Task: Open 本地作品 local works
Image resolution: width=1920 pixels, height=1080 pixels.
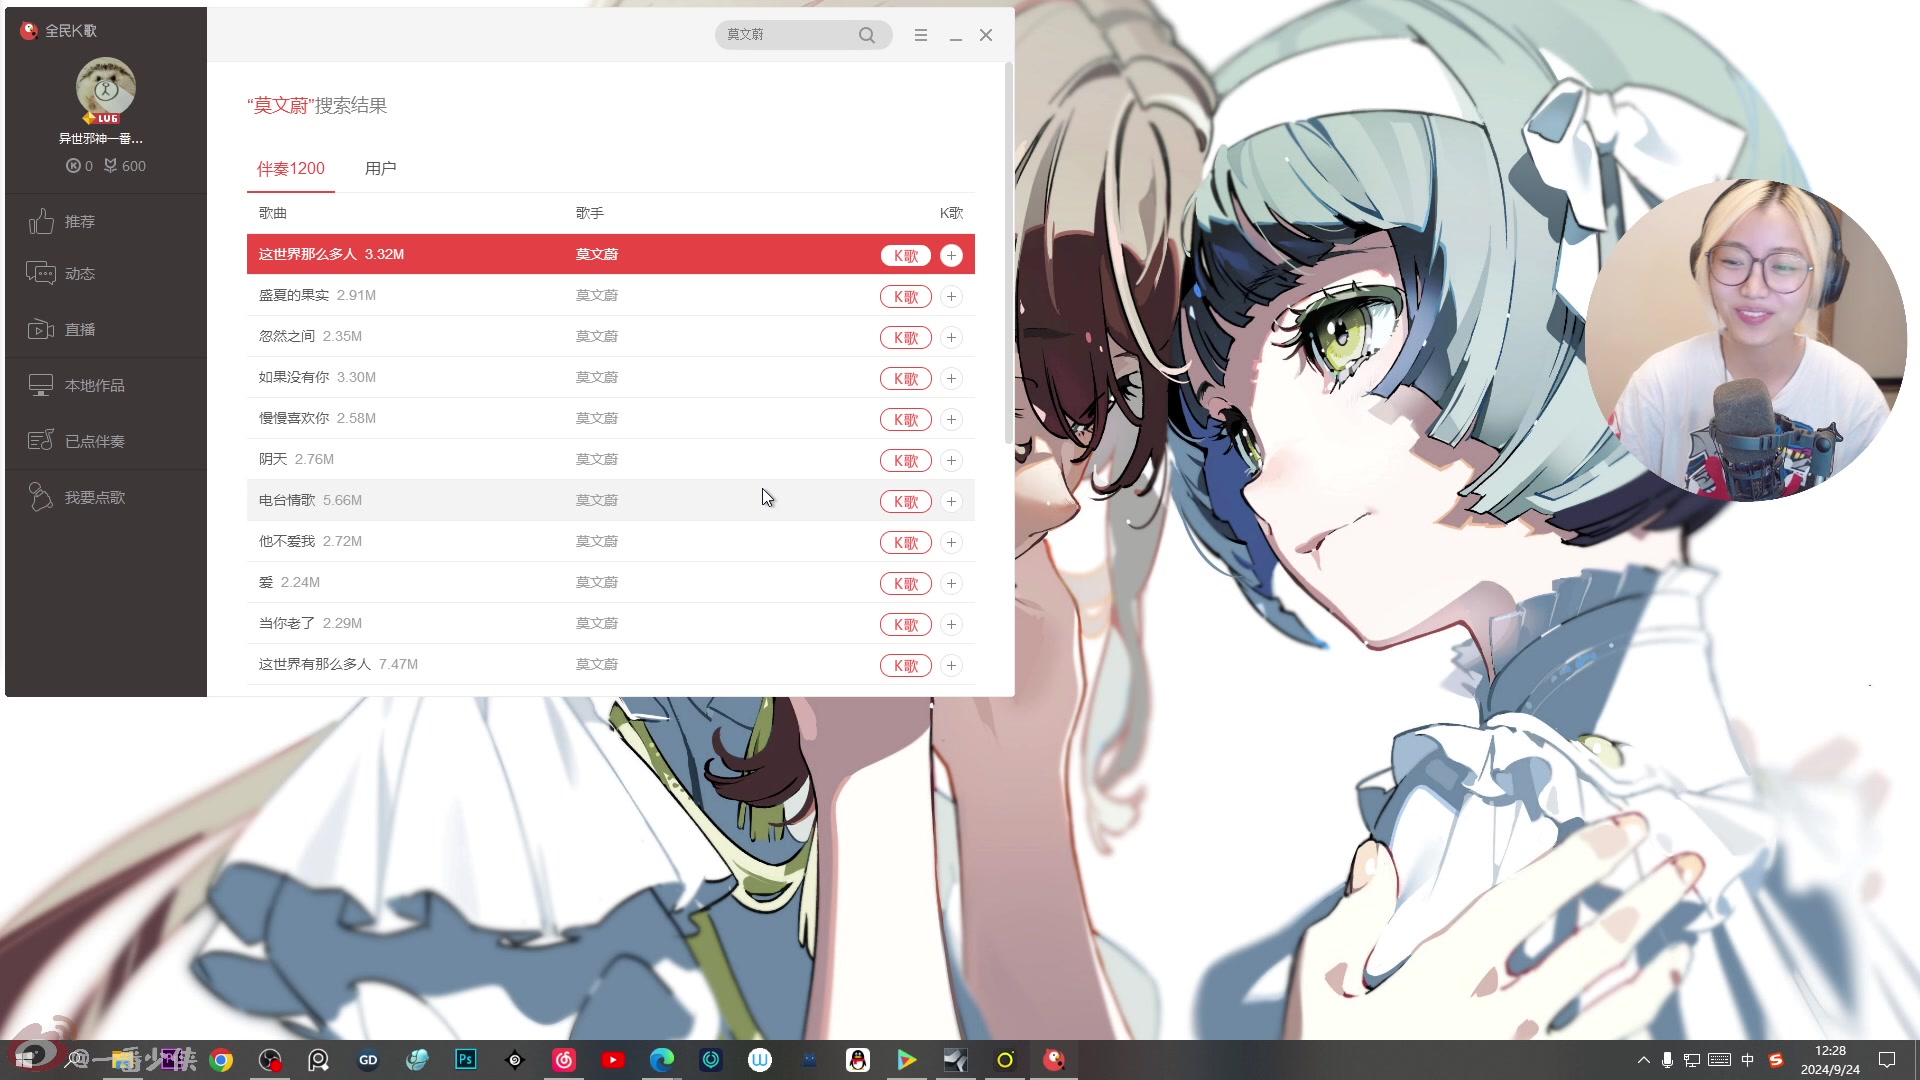Action: [x=77, y=386]
